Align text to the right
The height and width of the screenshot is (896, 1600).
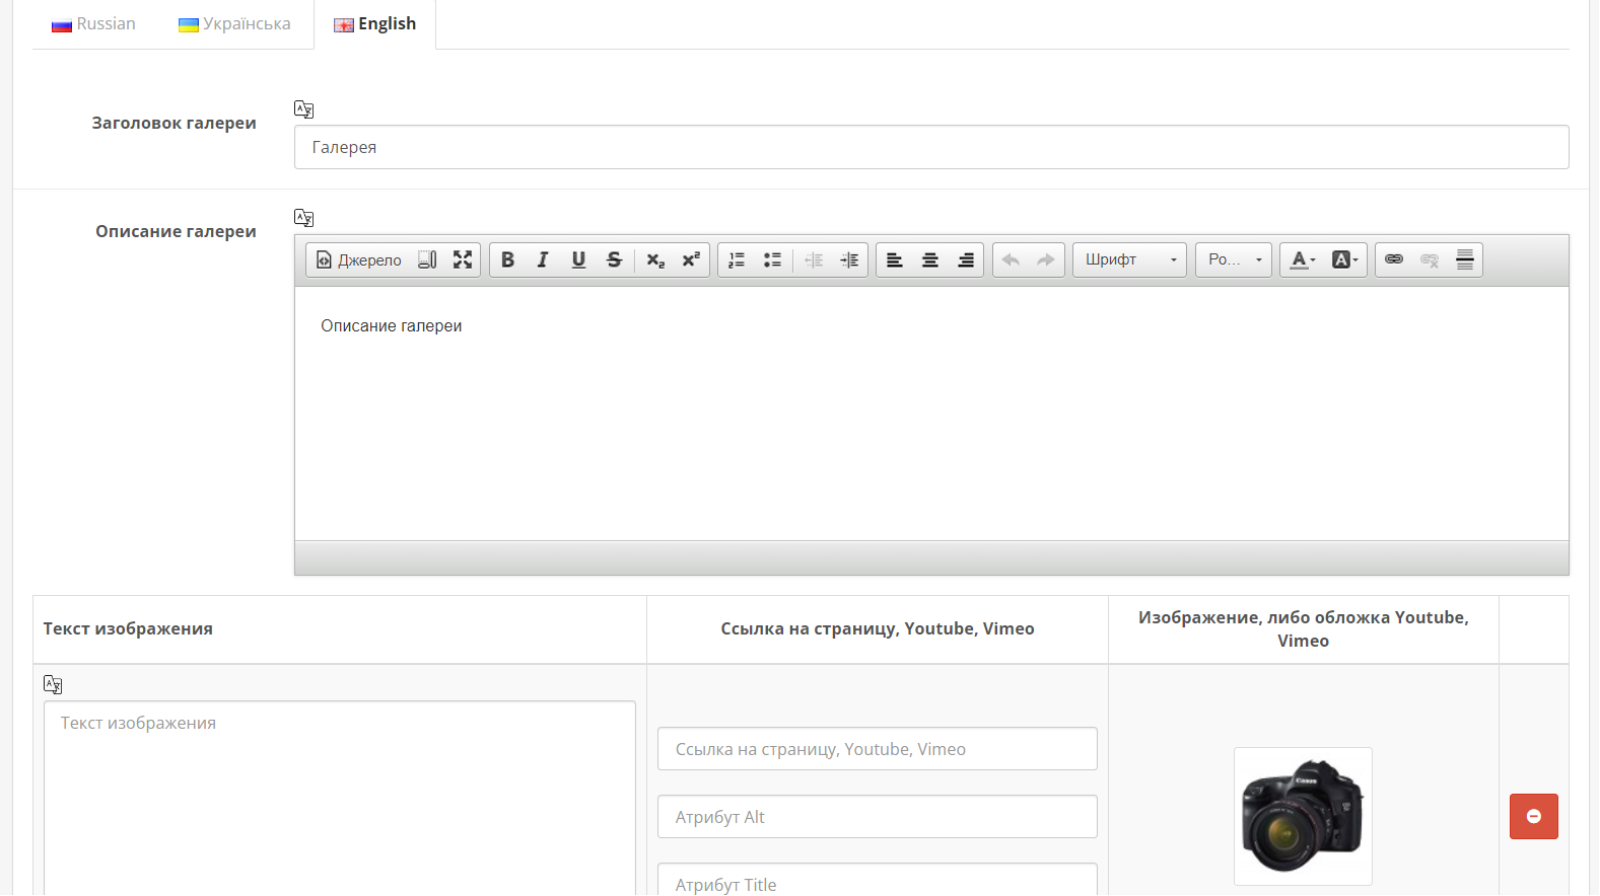coord(965,260)
